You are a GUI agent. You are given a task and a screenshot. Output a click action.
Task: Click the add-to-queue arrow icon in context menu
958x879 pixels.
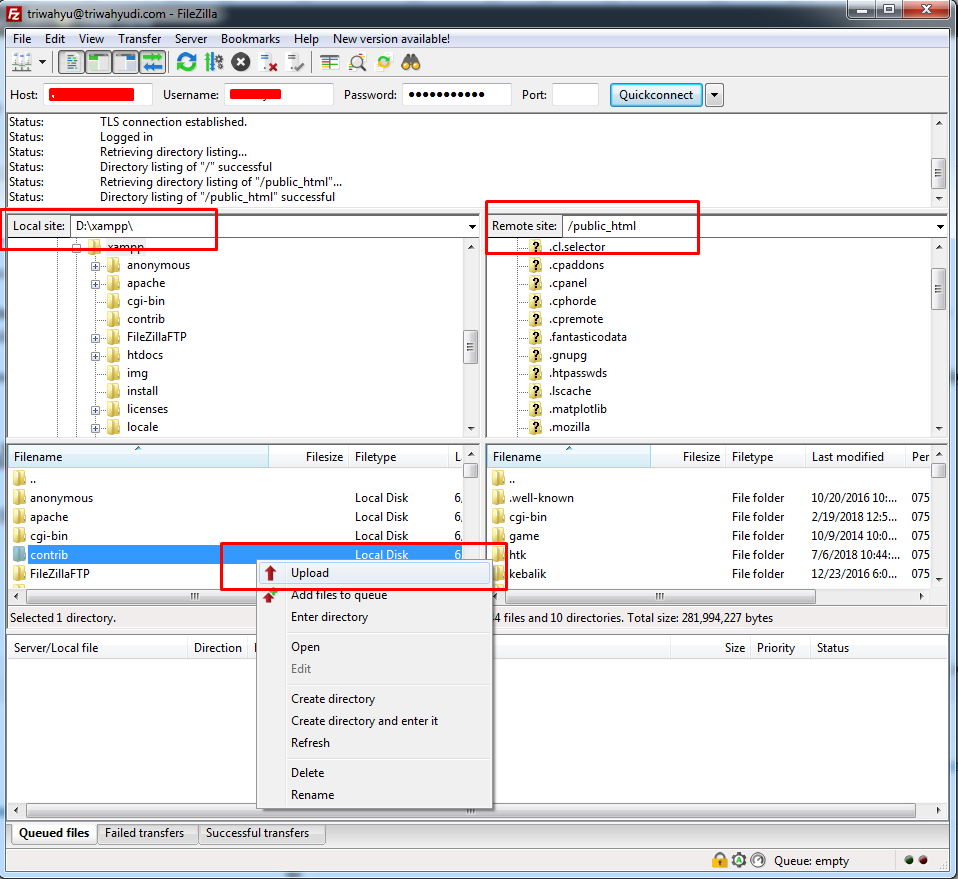[x=270, y=595]
